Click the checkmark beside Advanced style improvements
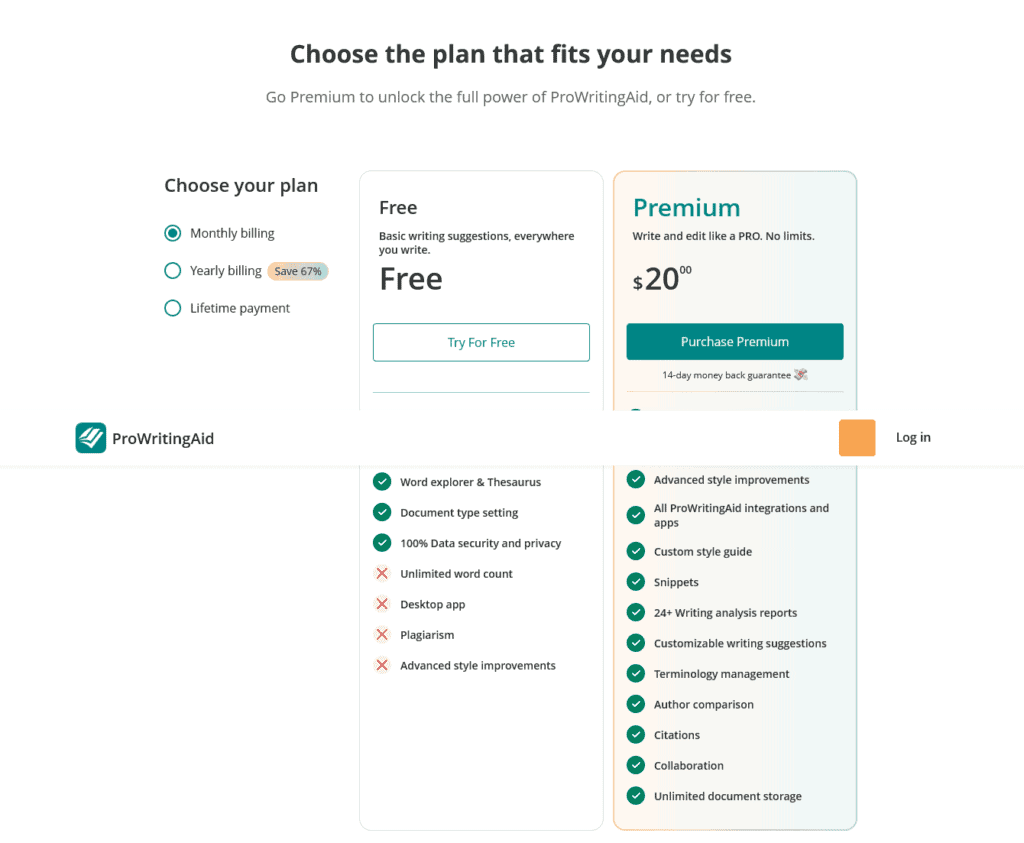The width and height of the screenshot is (1024, 843). pyautogui.click(x=635, y=479)
